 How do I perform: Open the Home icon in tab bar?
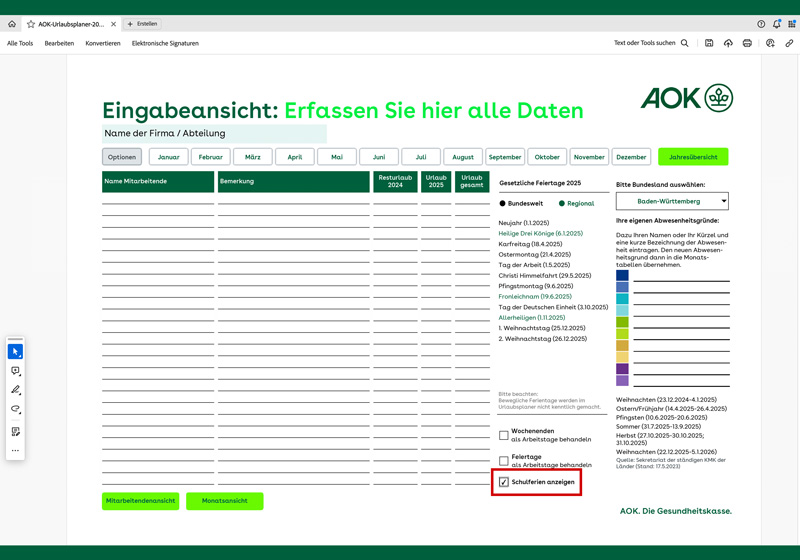[x=12, y=24]
